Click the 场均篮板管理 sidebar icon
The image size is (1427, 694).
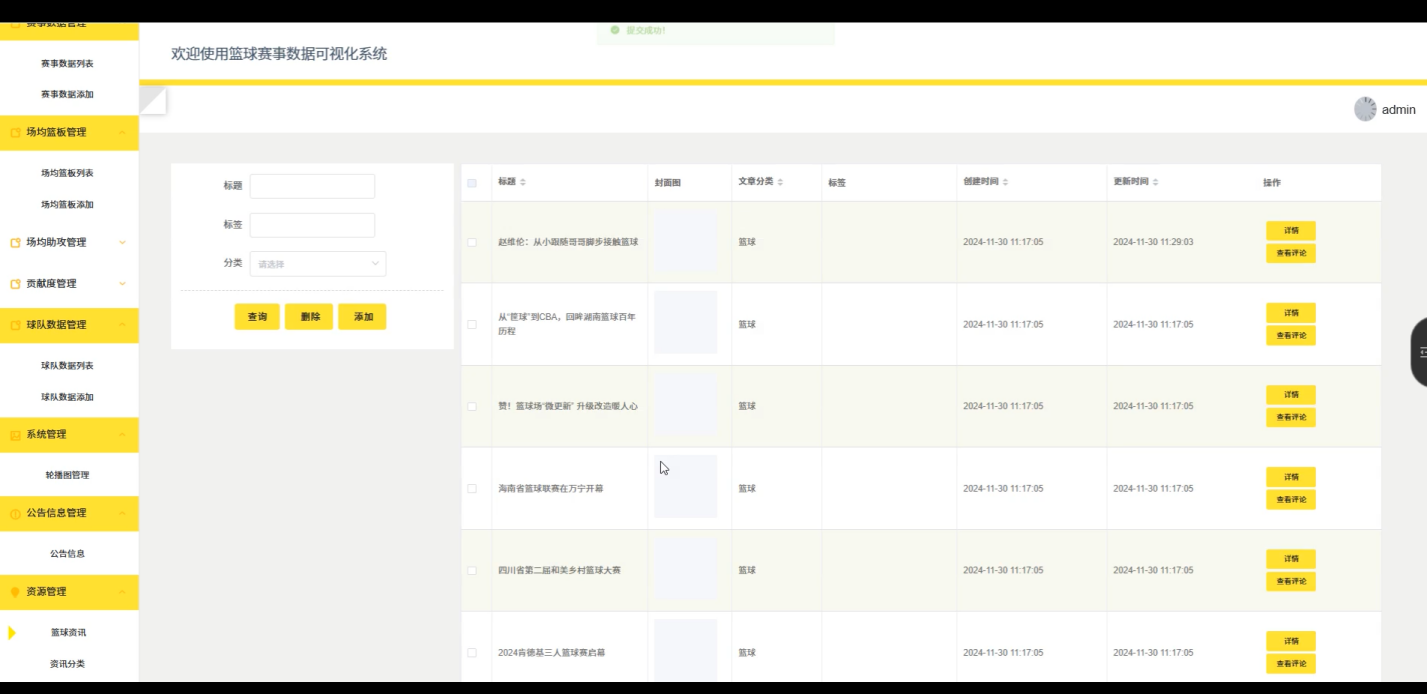(15, 132)
